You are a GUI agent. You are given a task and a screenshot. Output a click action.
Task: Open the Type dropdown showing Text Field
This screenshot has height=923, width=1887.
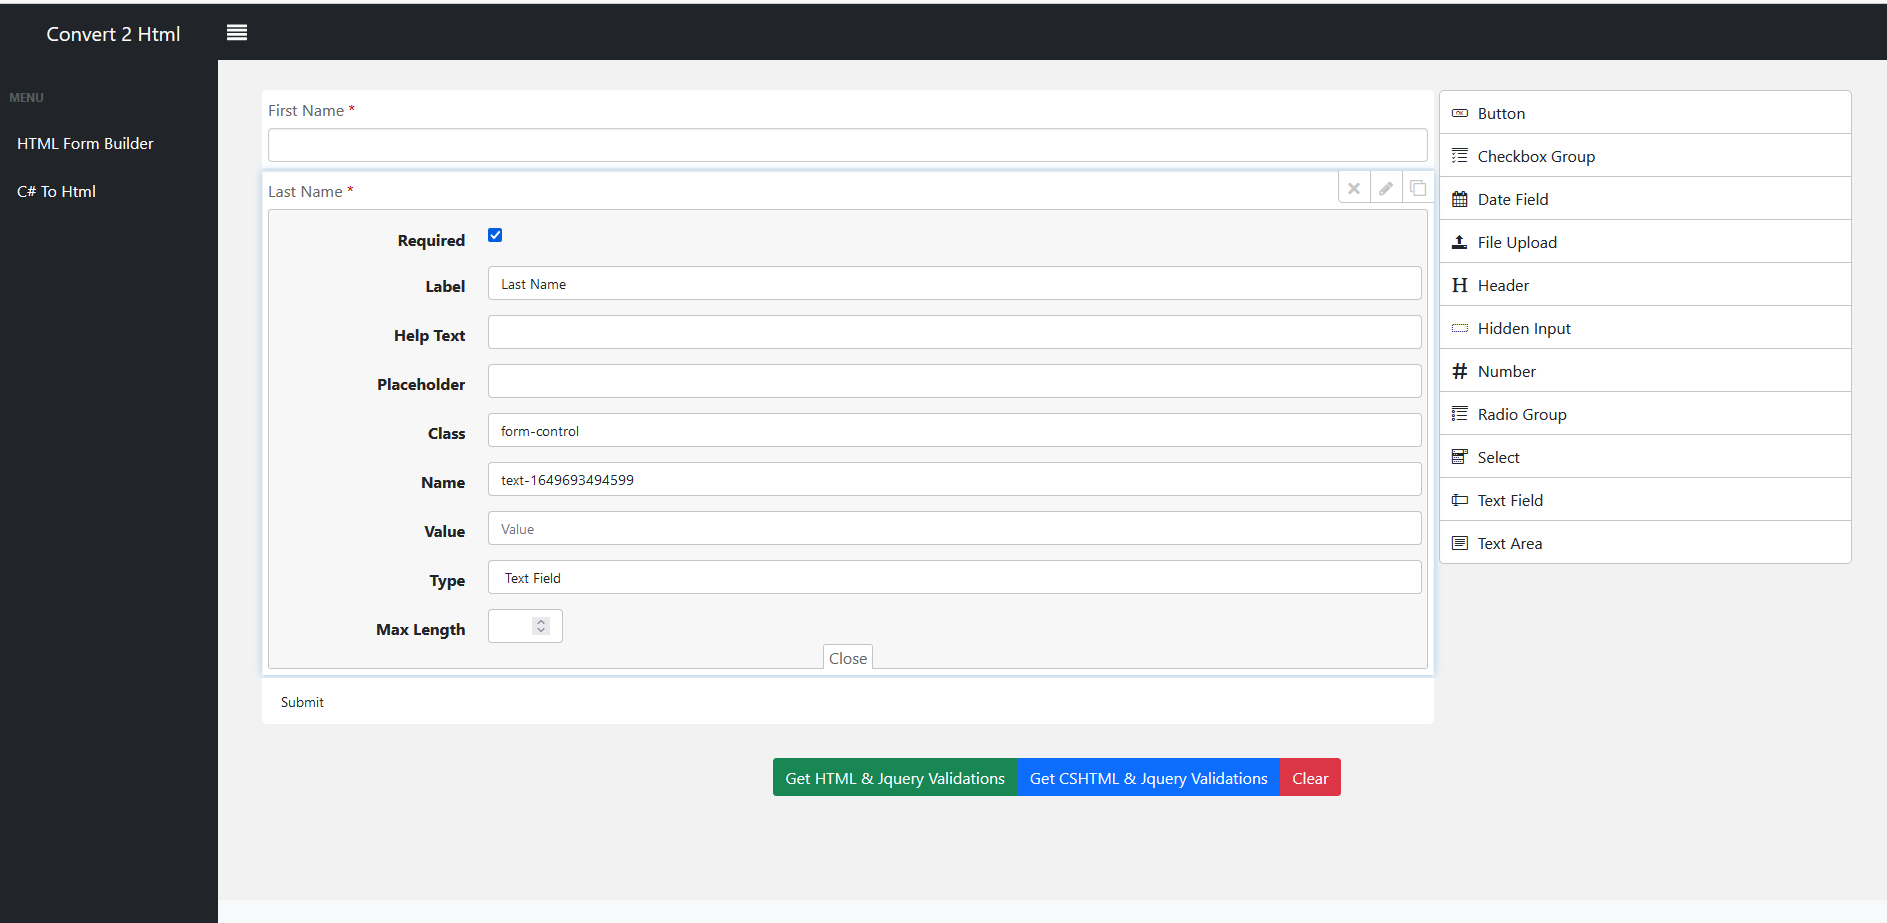point(954,577)
